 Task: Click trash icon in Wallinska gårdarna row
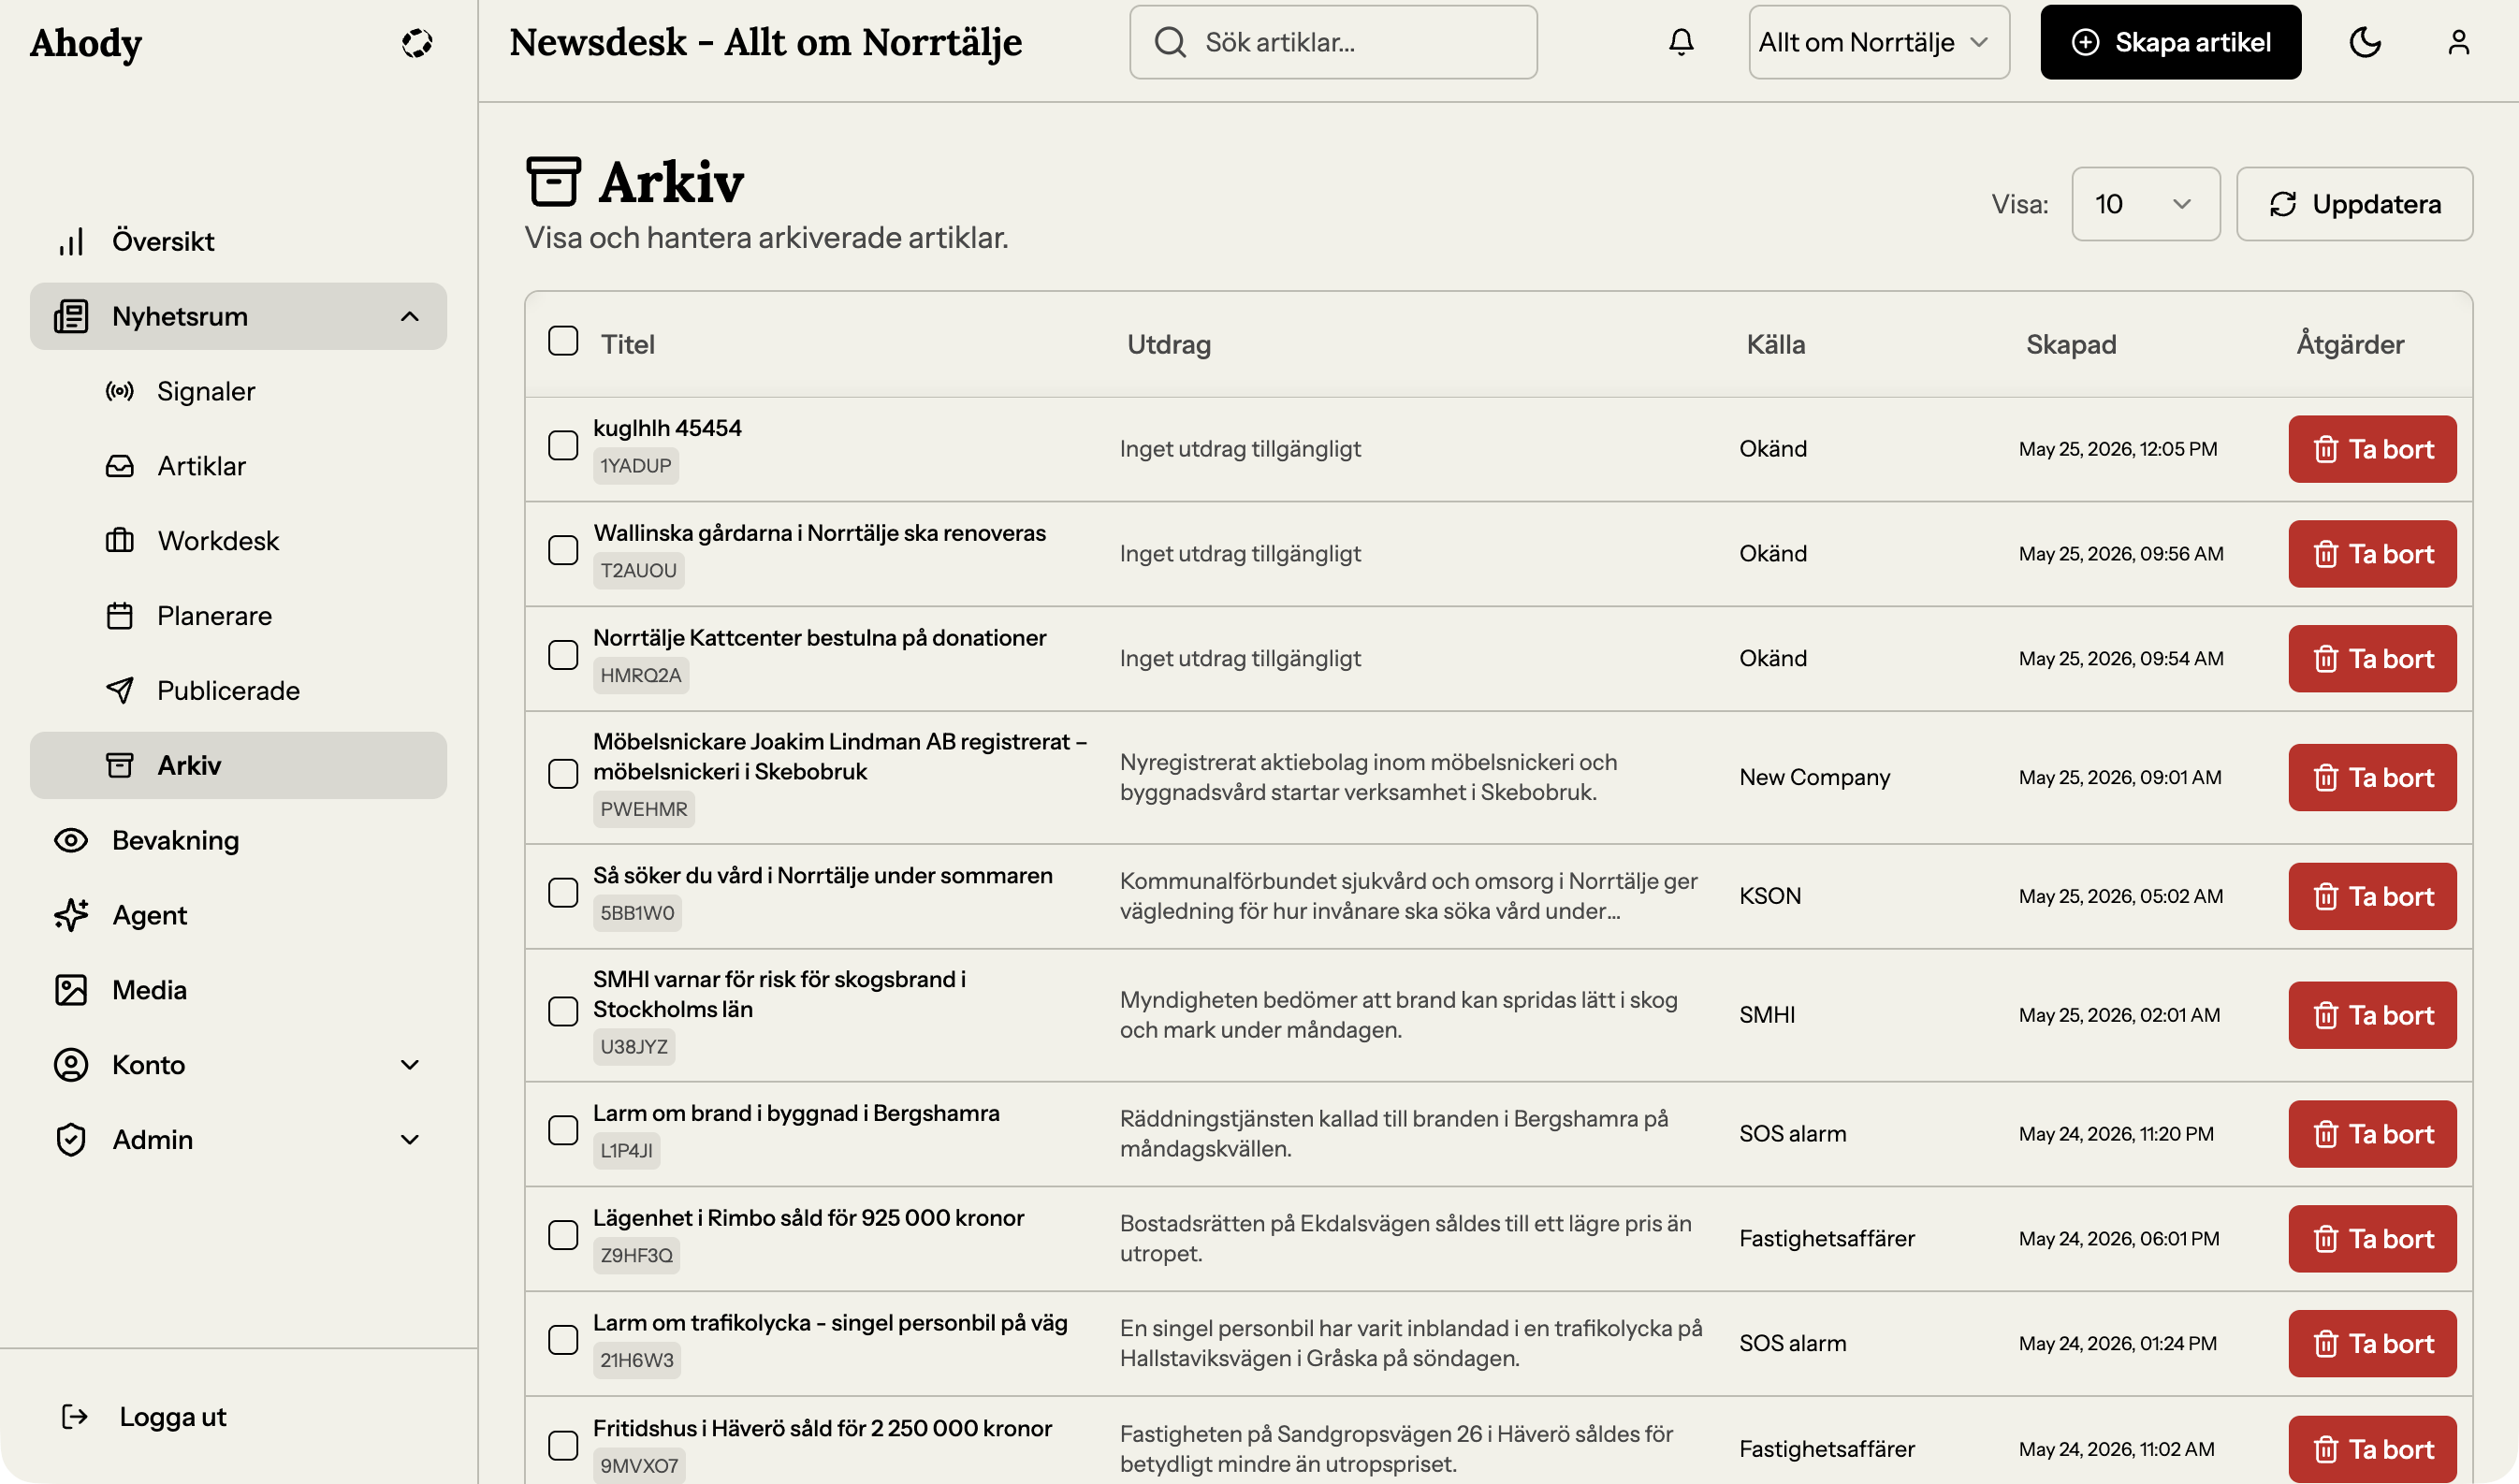pyautogui.click(x=2326, y=555)
